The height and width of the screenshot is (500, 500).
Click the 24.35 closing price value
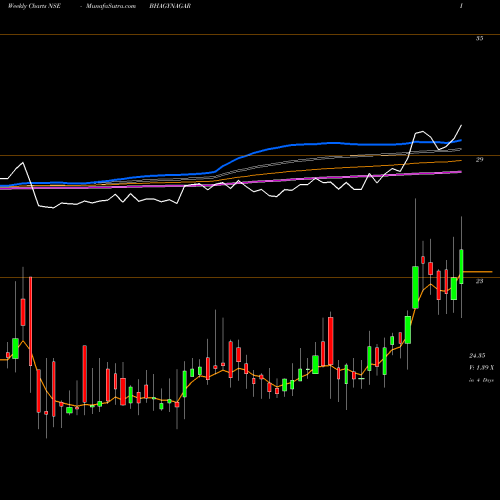pyautogui.click(x=477, y=356)
